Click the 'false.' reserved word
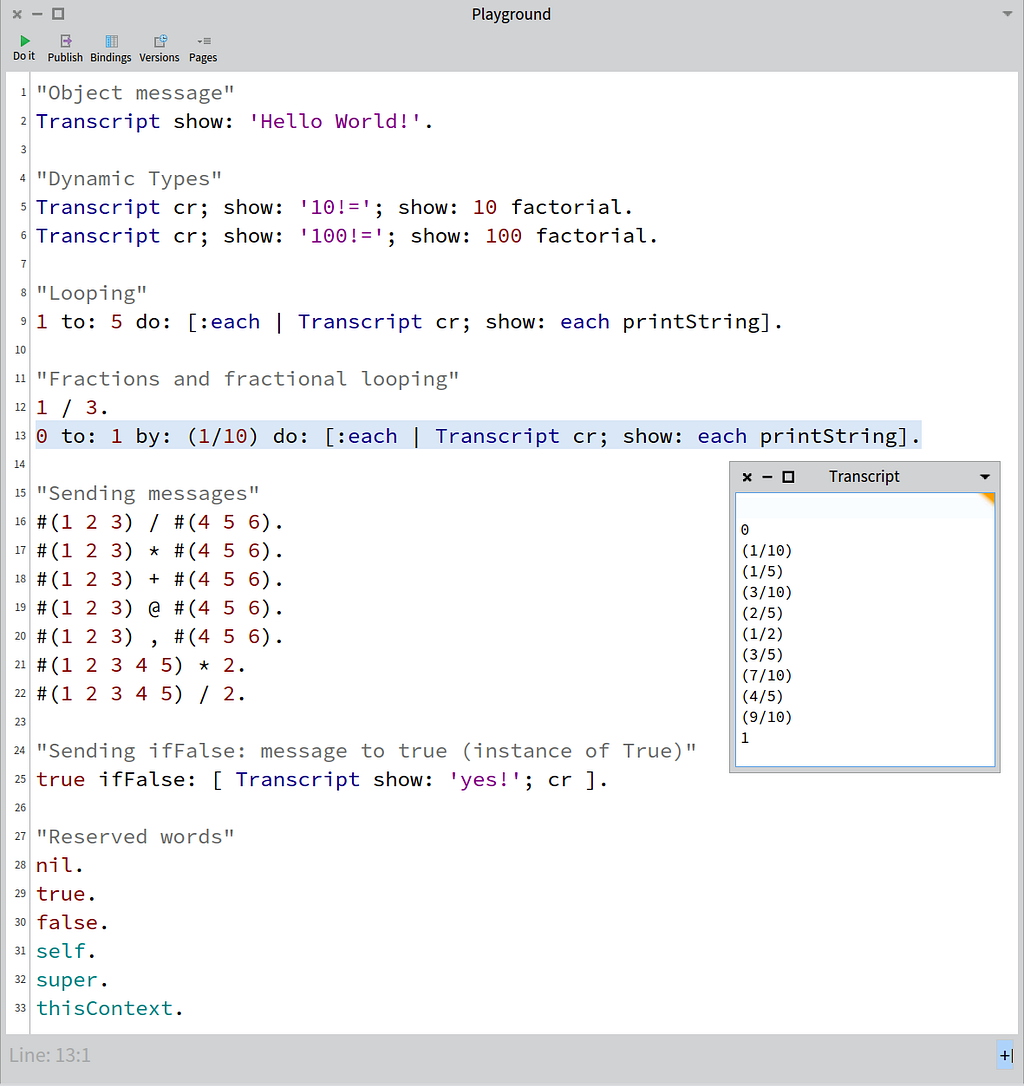The width and height of the screenshot is (1024, 1086). click(x=72, y=923)
